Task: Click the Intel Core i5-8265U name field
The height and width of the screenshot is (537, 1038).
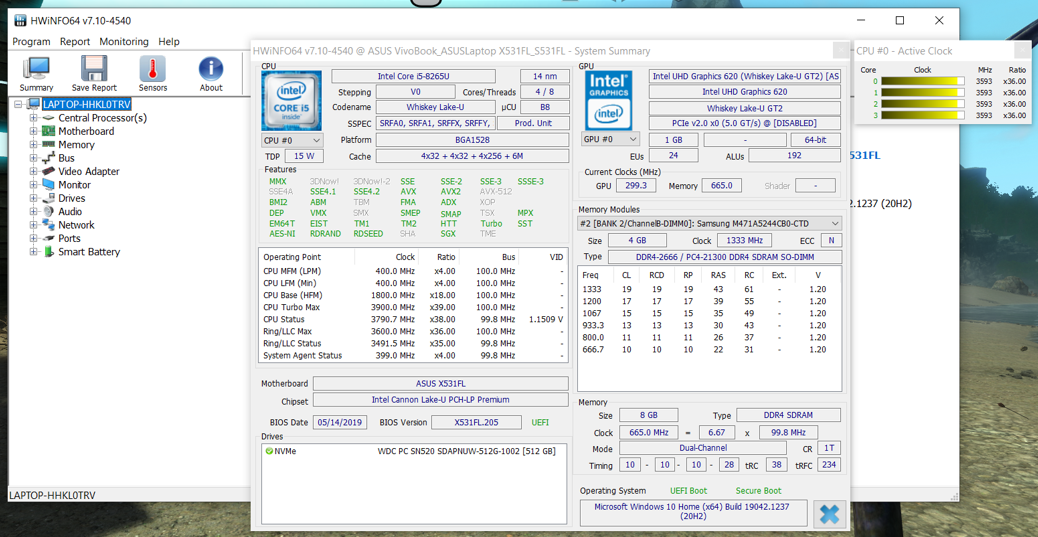Action: pos(413,76)
